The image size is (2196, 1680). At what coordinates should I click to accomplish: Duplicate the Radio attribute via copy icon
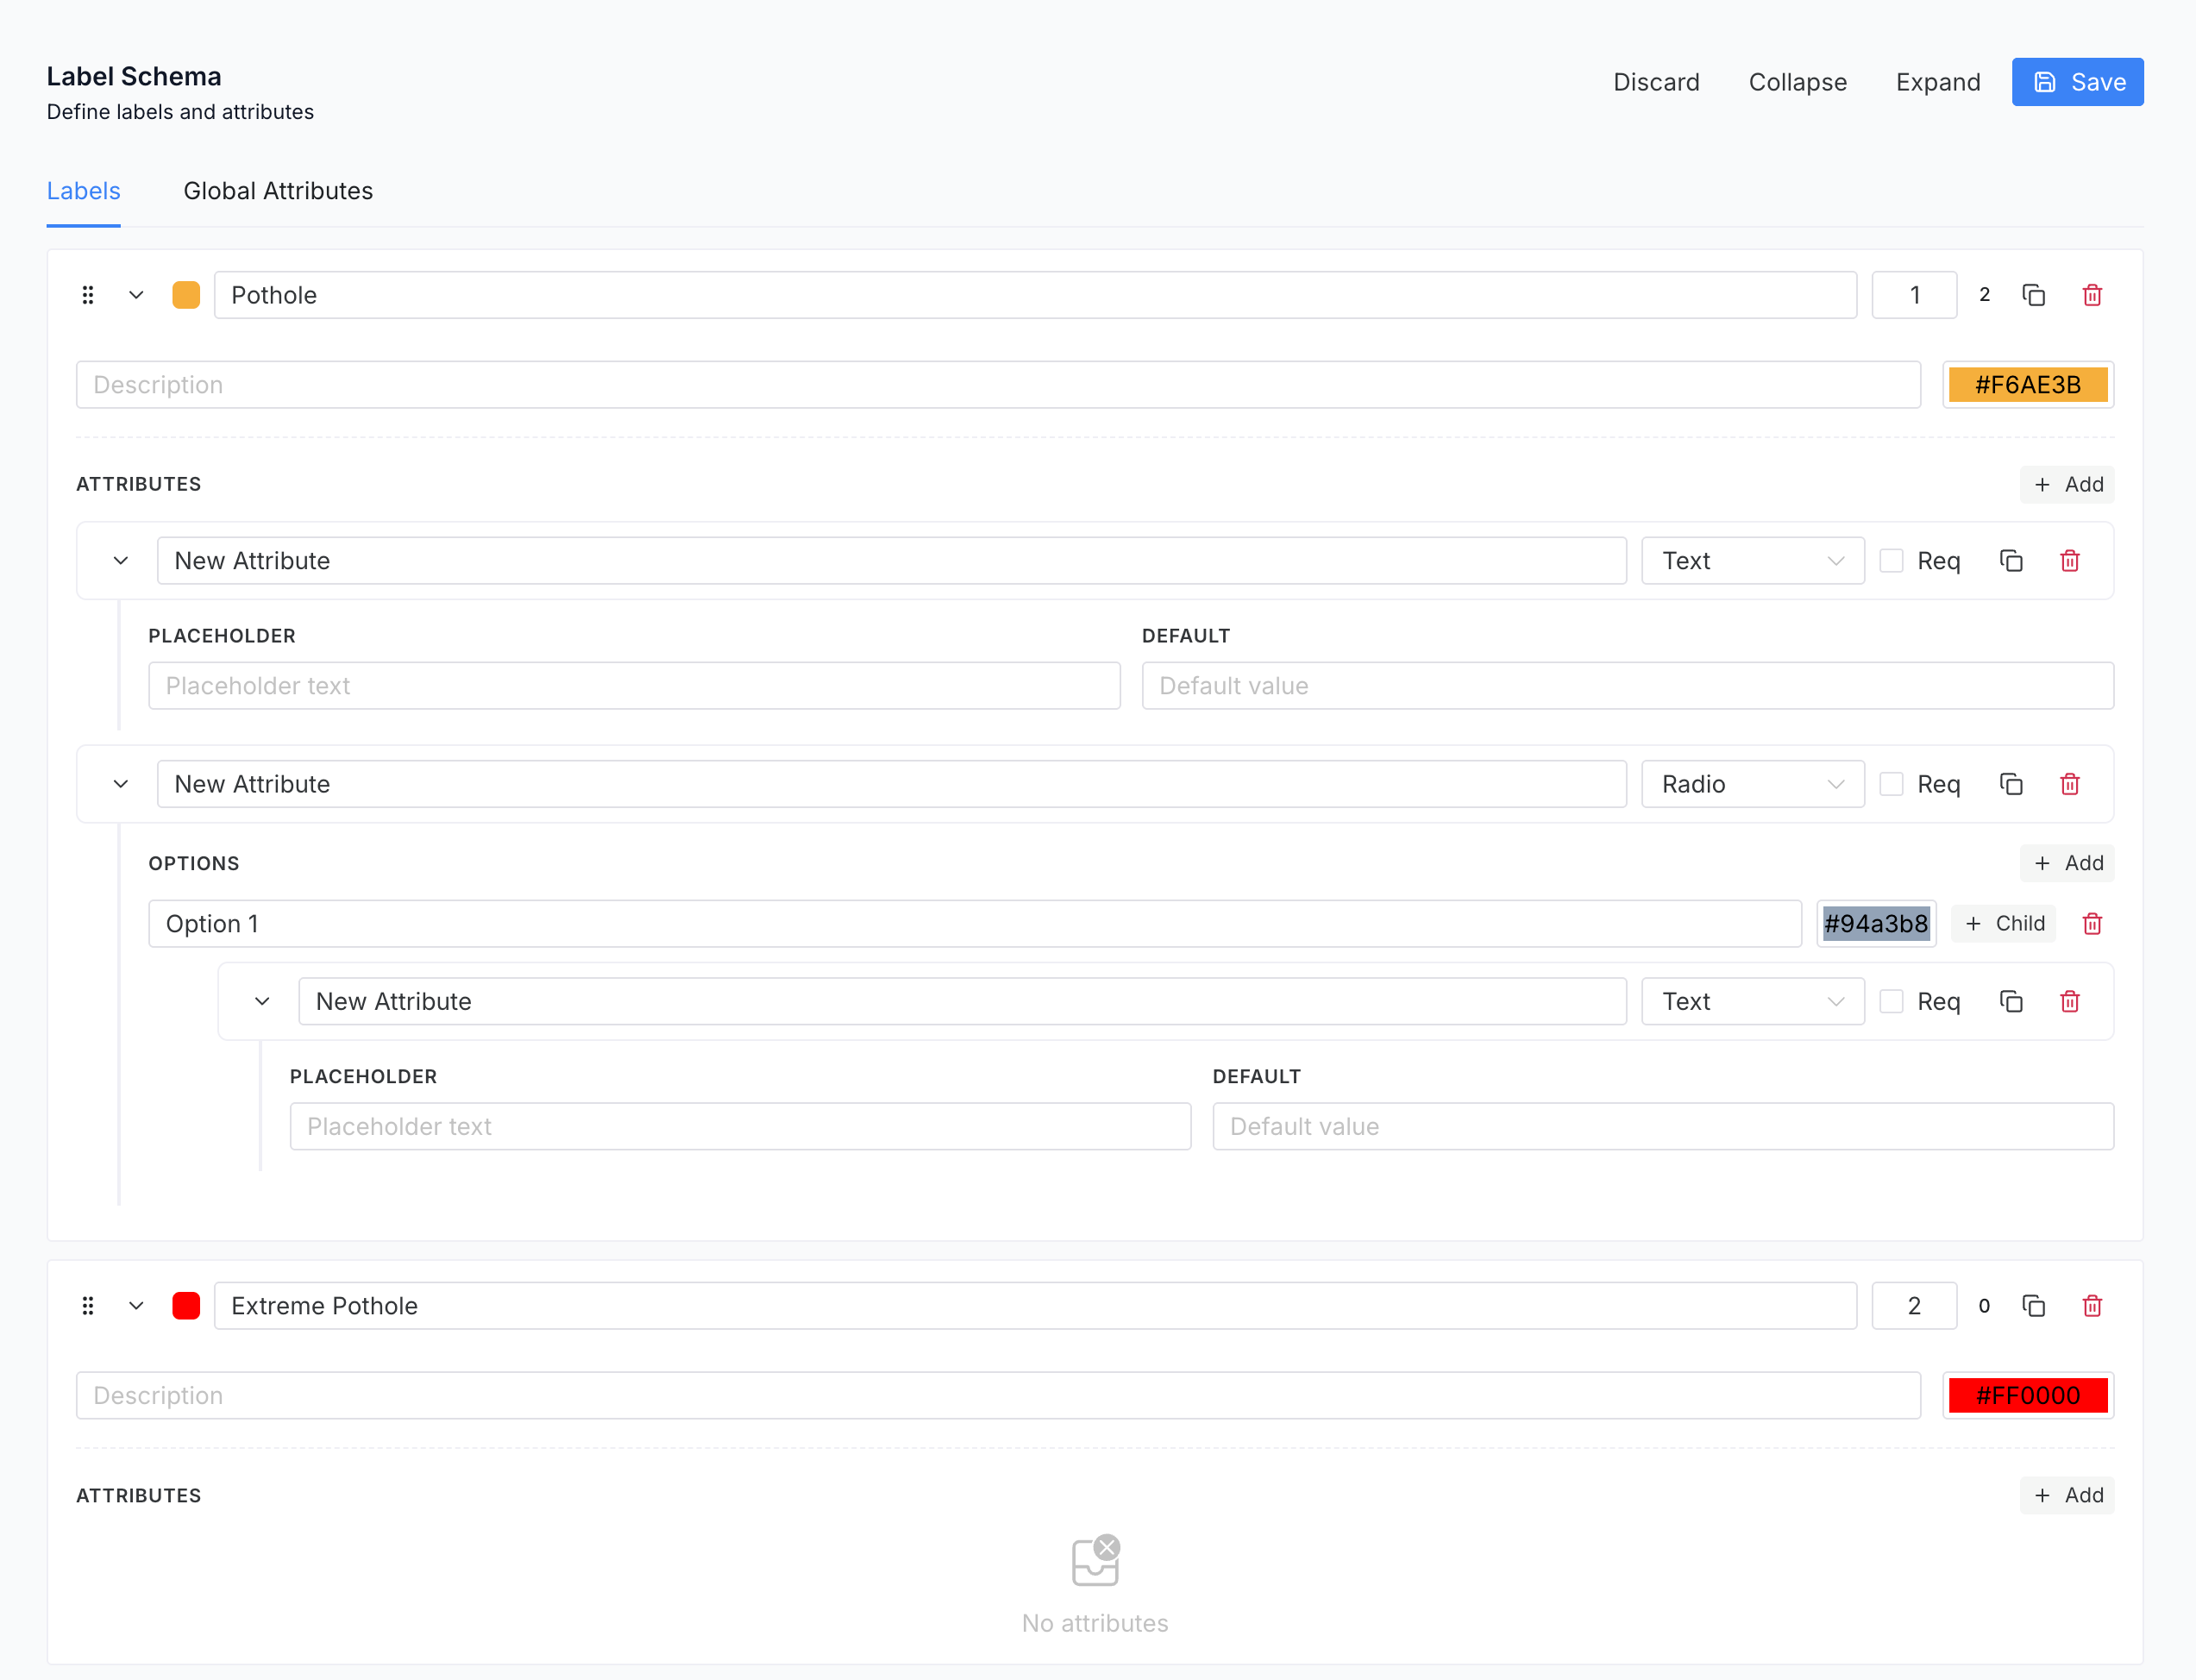coord(2011,784)
